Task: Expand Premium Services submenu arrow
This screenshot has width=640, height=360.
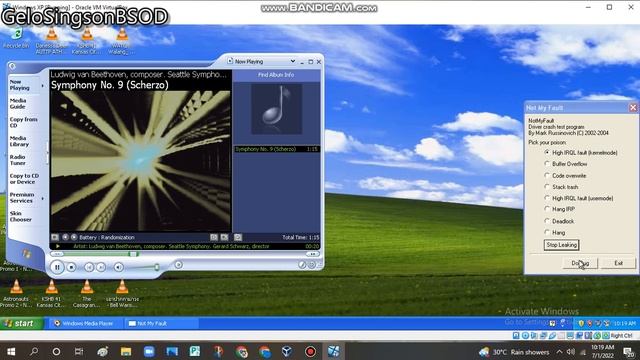Action: click(x=42, y=198)
